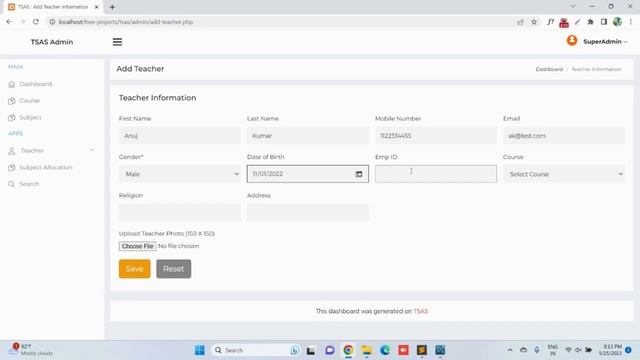Focus the Last Name field
The width and height of the screenshot is (640, 360).
click(x=308, y=136)
